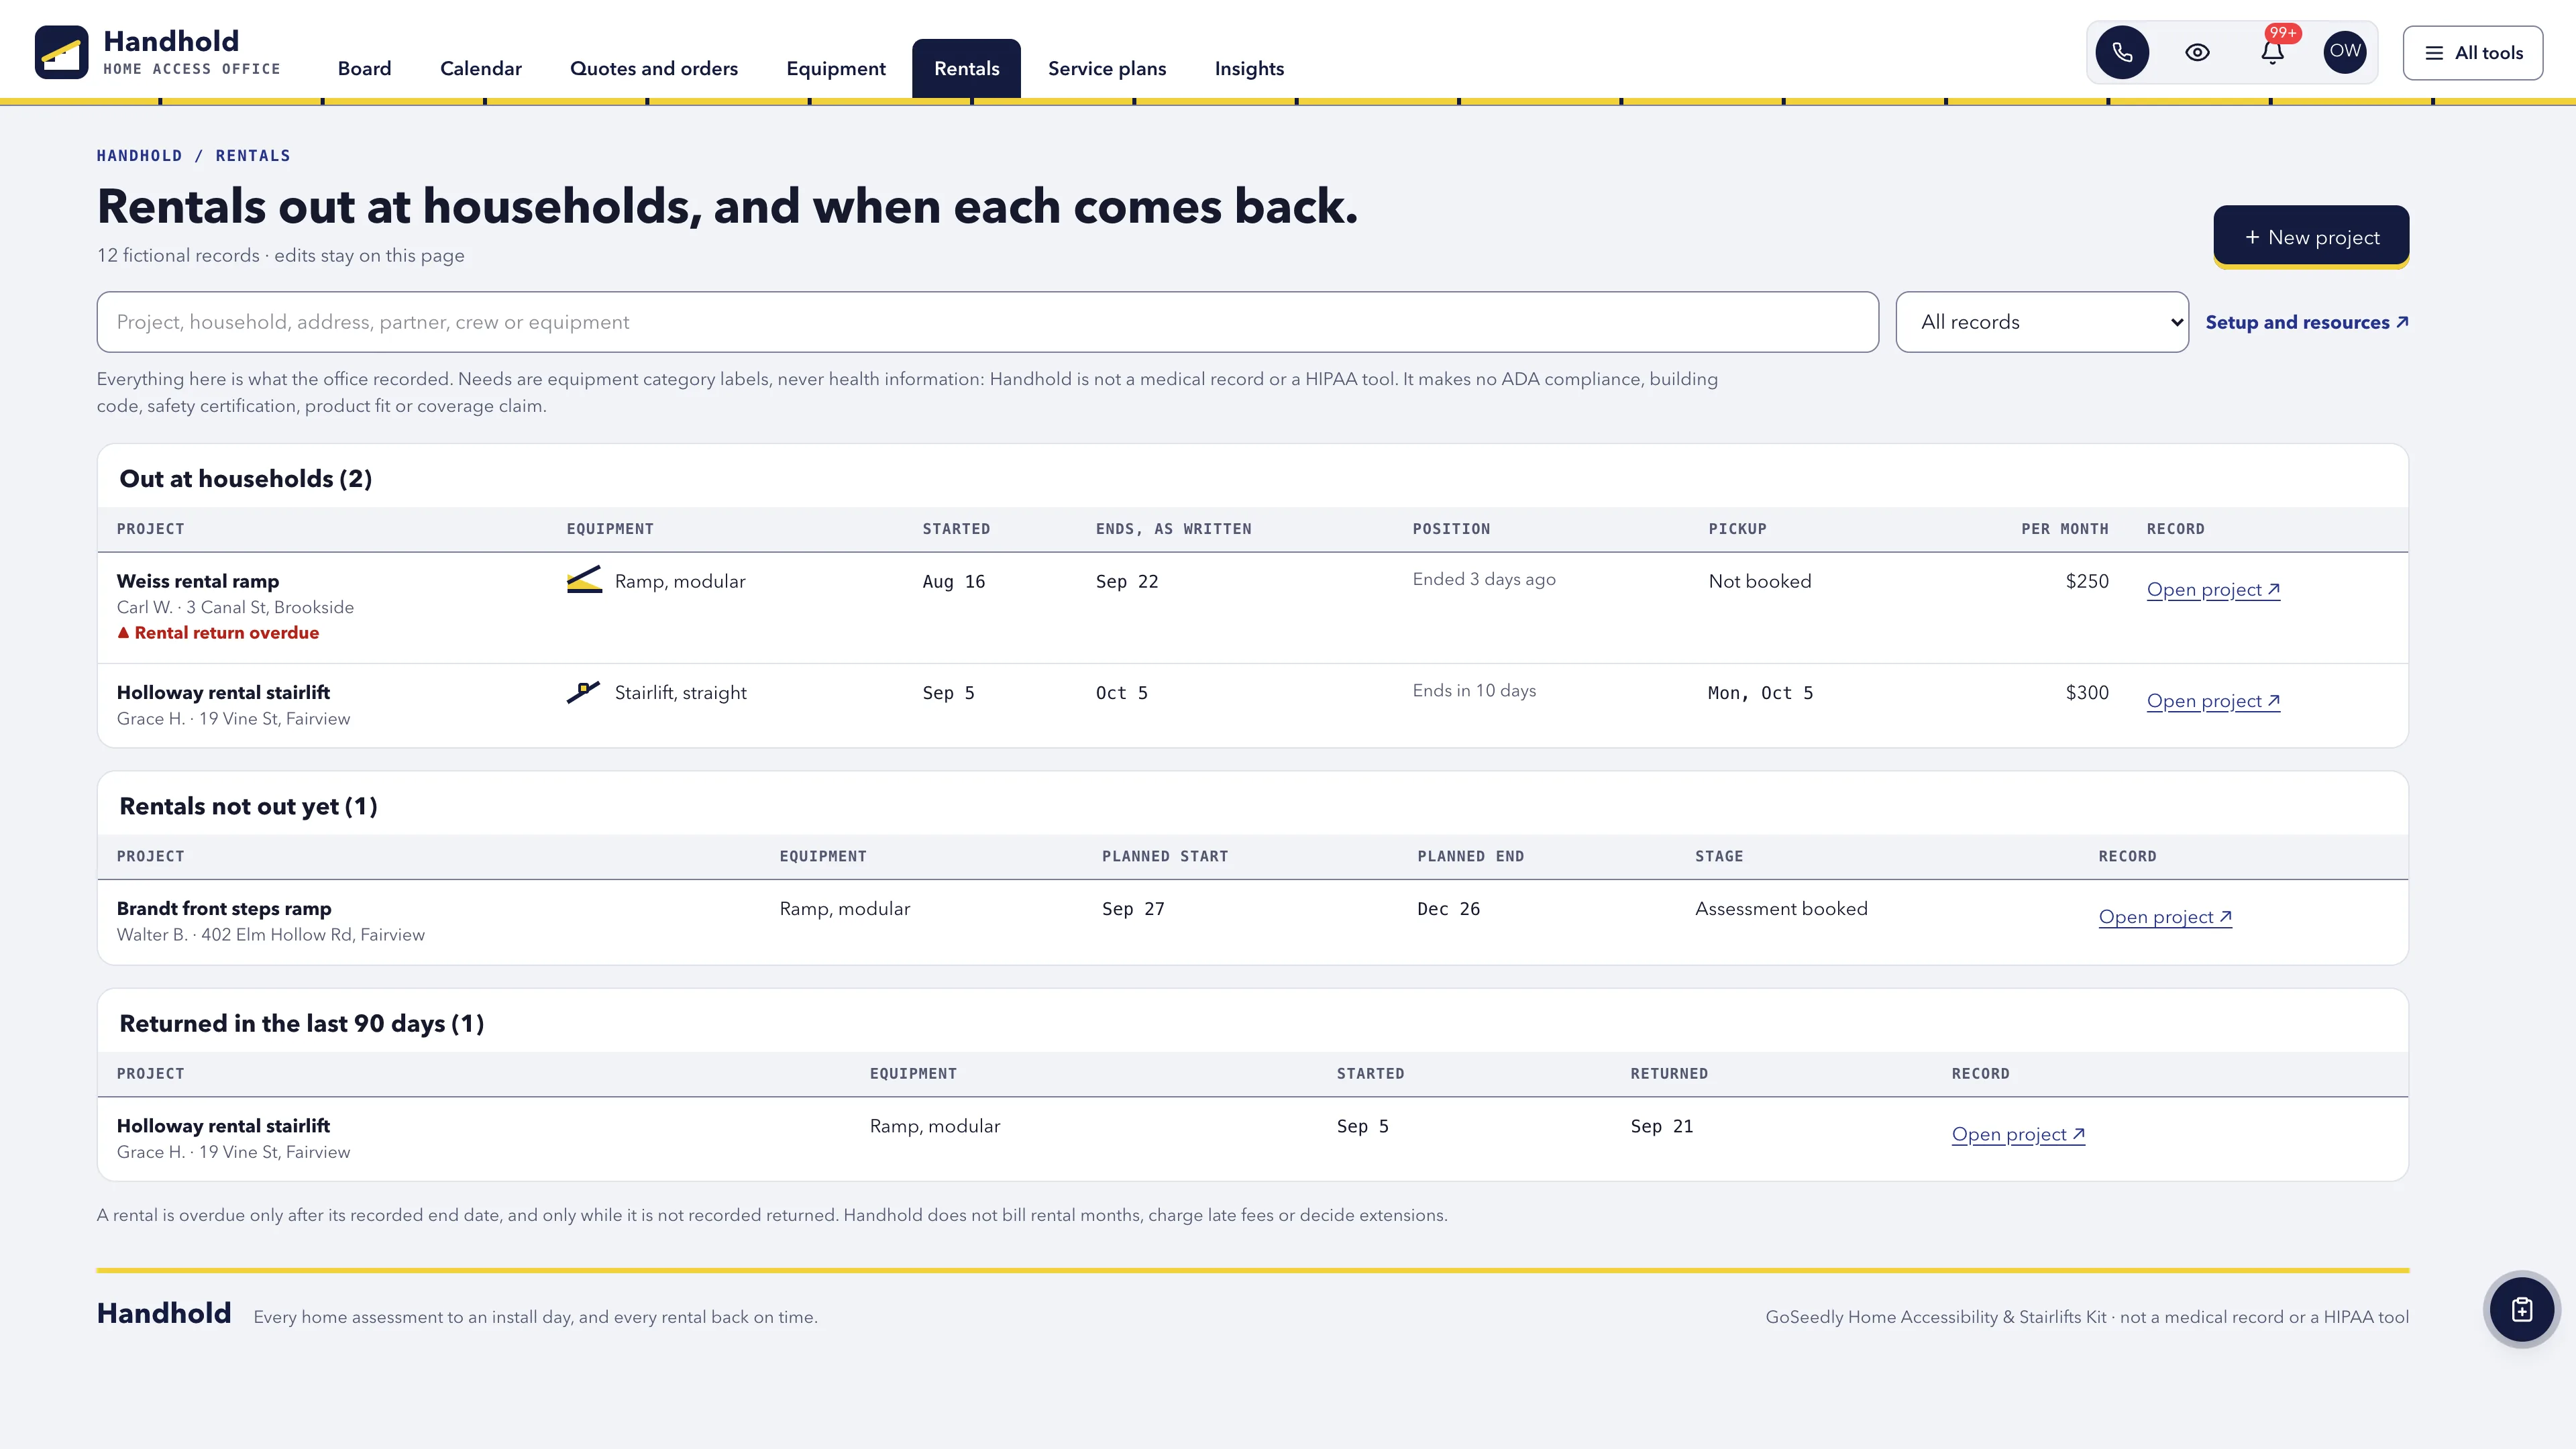
Task: Click the 'Sep 21' returned date
Action: coord(1662,1126)
